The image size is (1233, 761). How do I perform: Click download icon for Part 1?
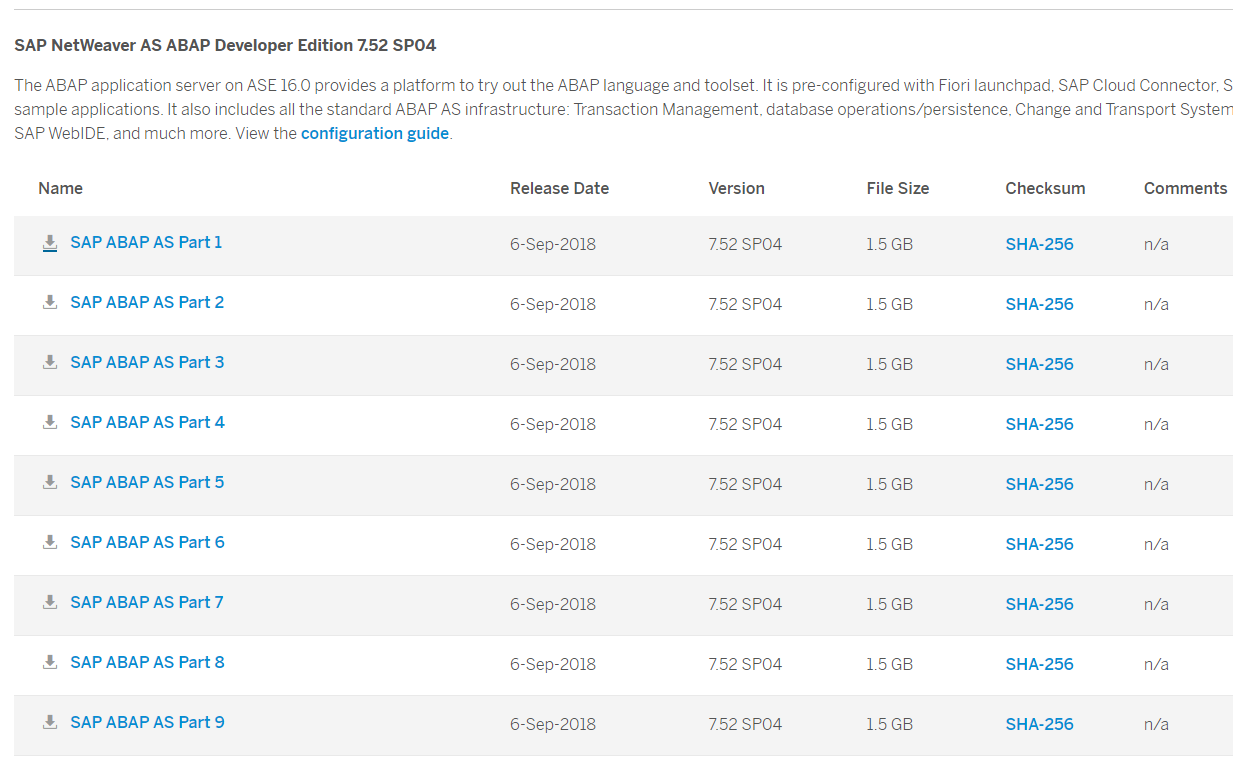[50, 243]
